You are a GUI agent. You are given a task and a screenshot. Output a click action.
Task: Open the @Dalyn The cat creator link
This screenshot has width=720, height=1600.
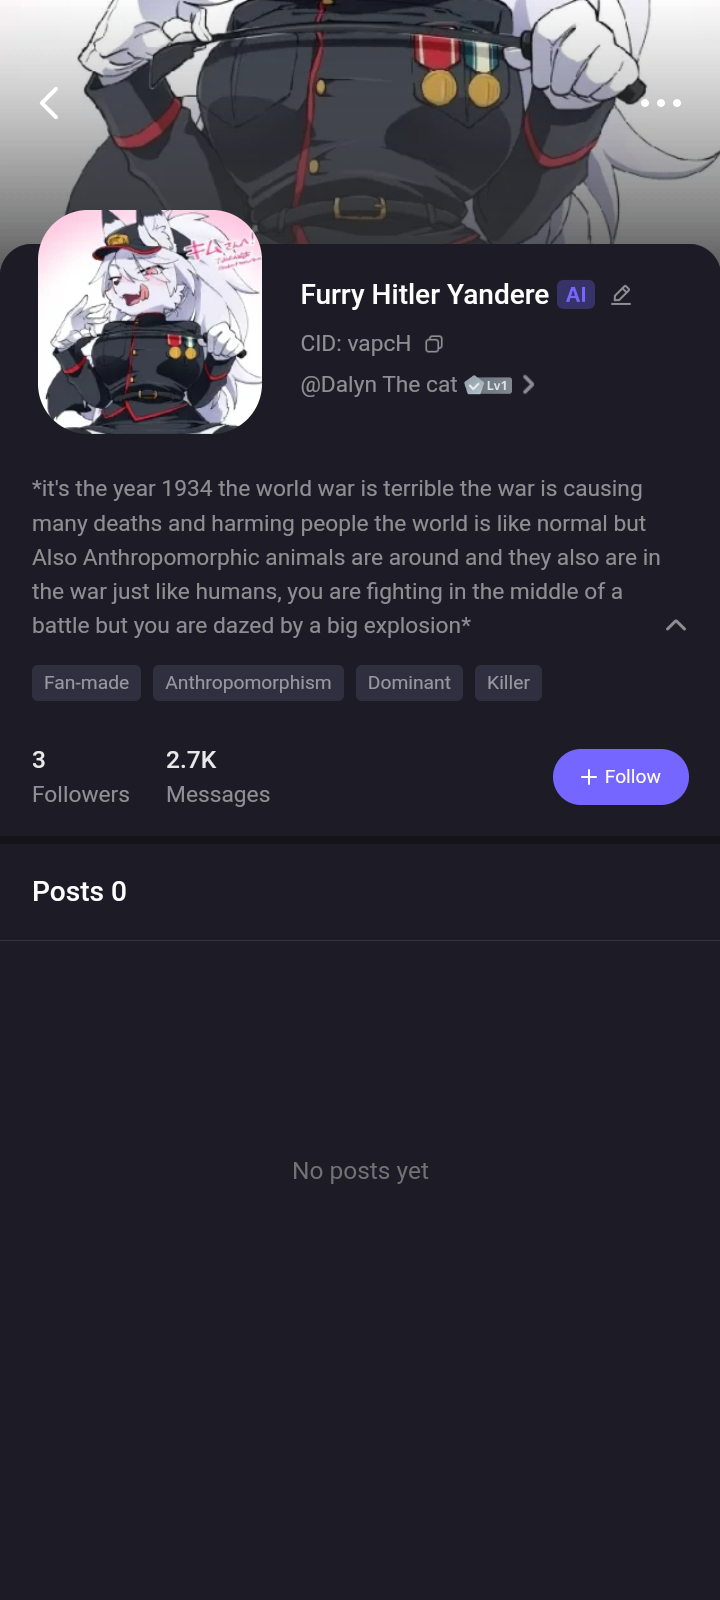pyautogui.click(x=379, y=385)
